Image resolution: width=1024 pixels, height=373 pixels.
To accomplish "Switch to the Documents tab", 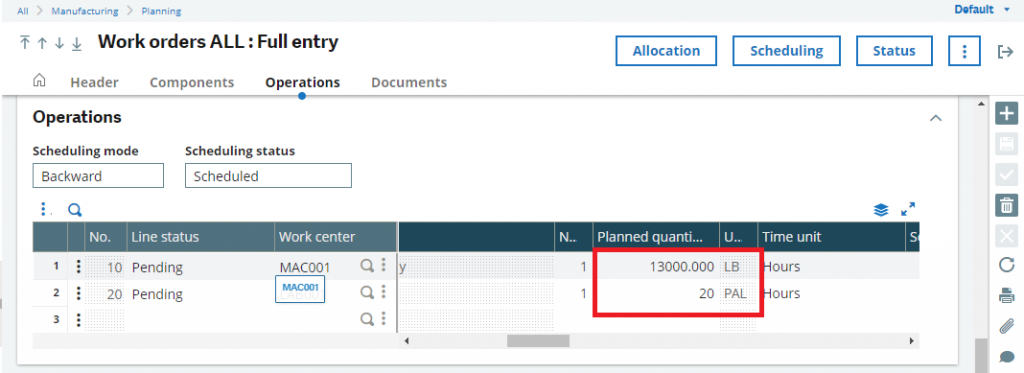I will point(409,82).
